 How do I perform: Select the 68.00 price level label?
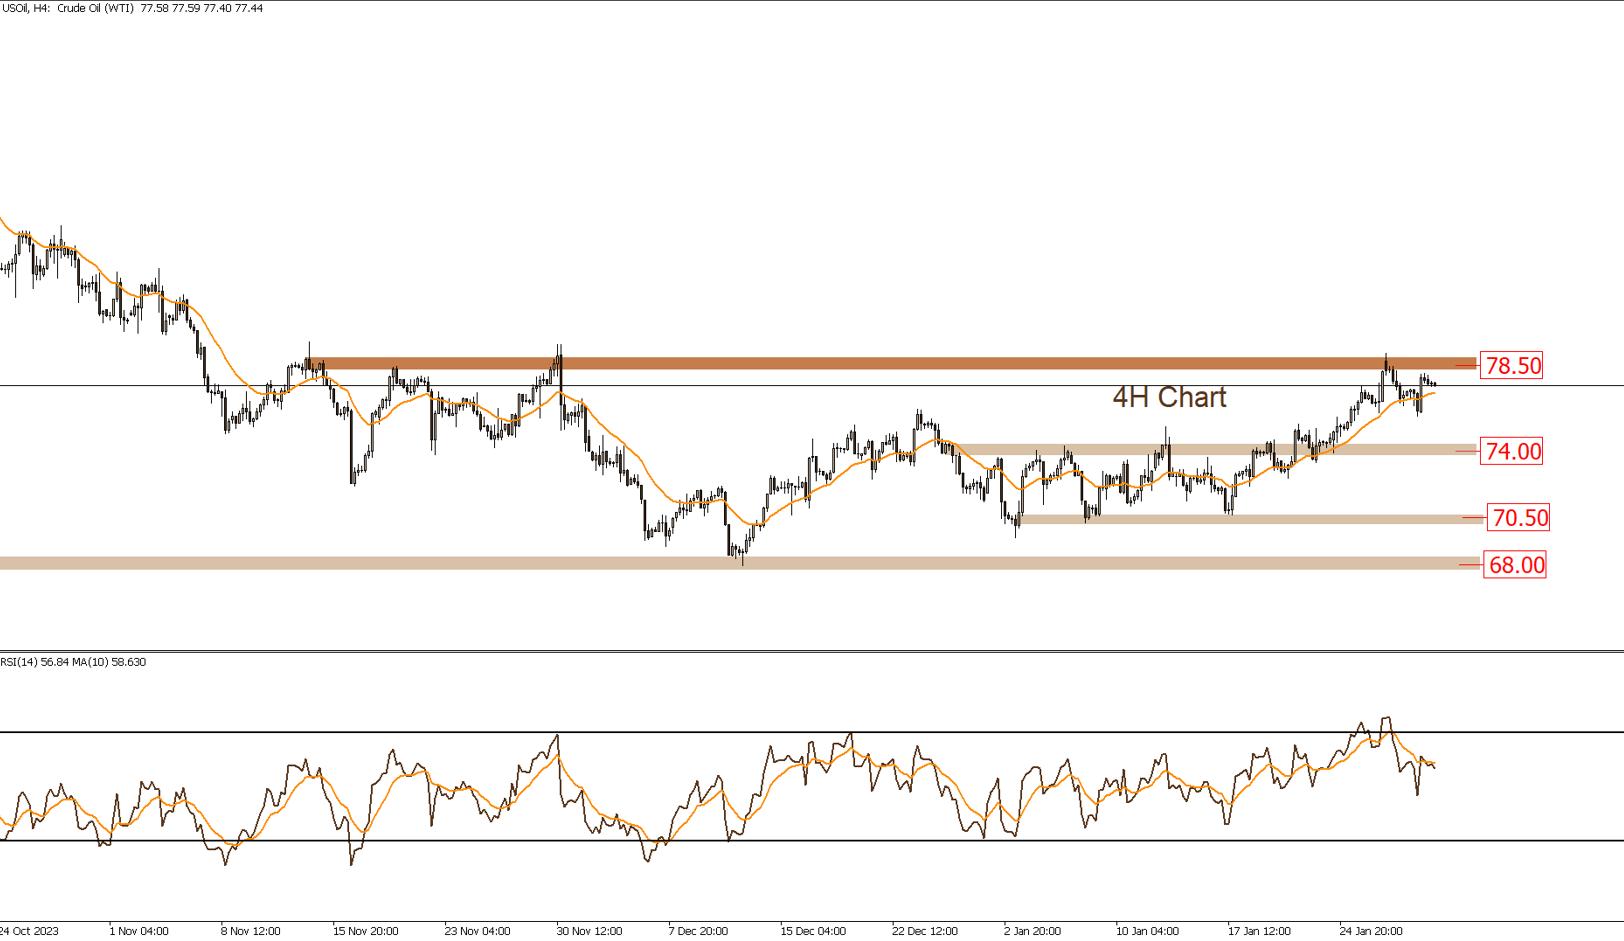(1516, 565)
